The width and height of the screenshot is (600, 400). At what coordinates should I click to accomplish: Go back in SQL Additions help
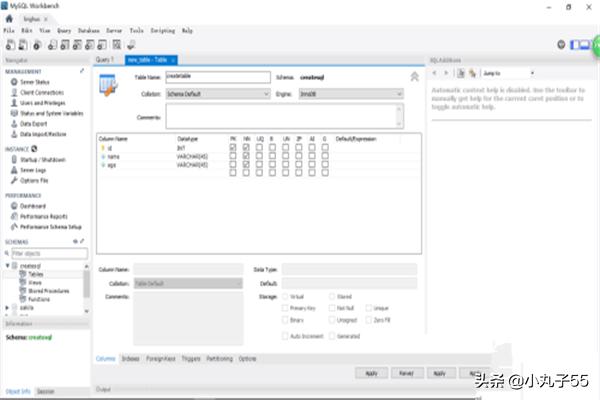coord(434,73)
